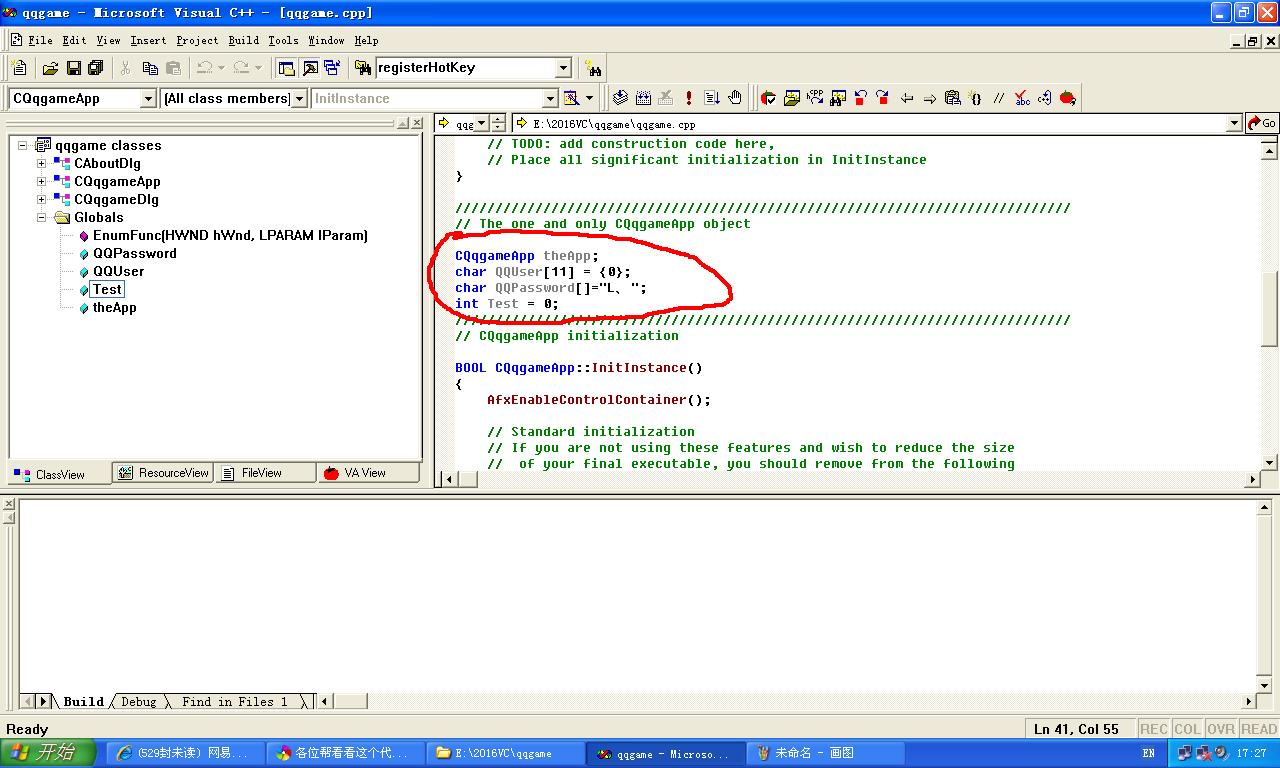Open the file path dropdown in editor
The height and width of the screenshot is (768, 1280).
click(1234, 123)
